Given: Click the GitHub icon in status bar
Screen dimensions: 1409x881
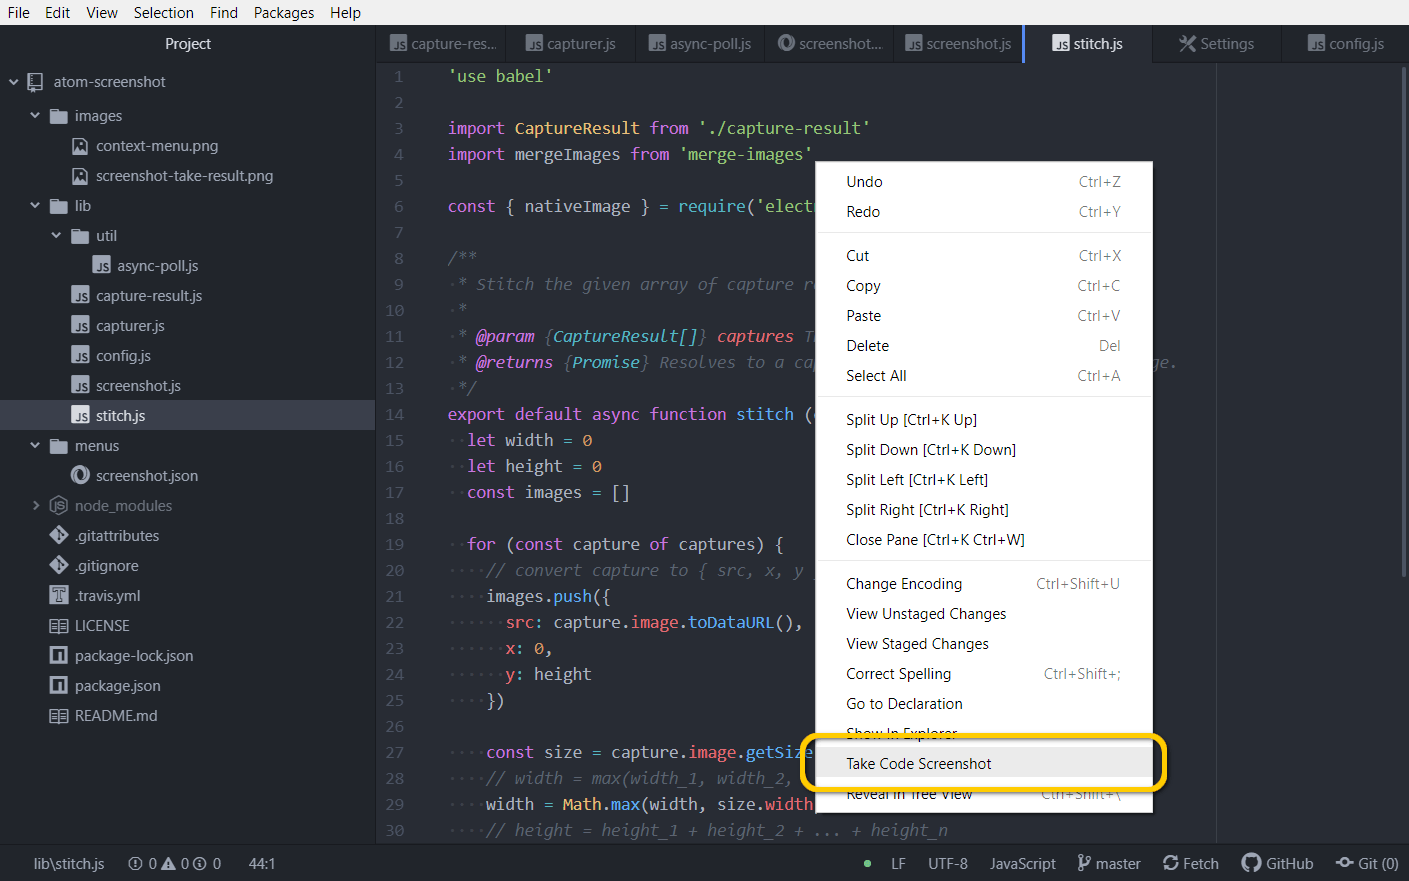Looking at the screenshot, I should (1251, 863).
